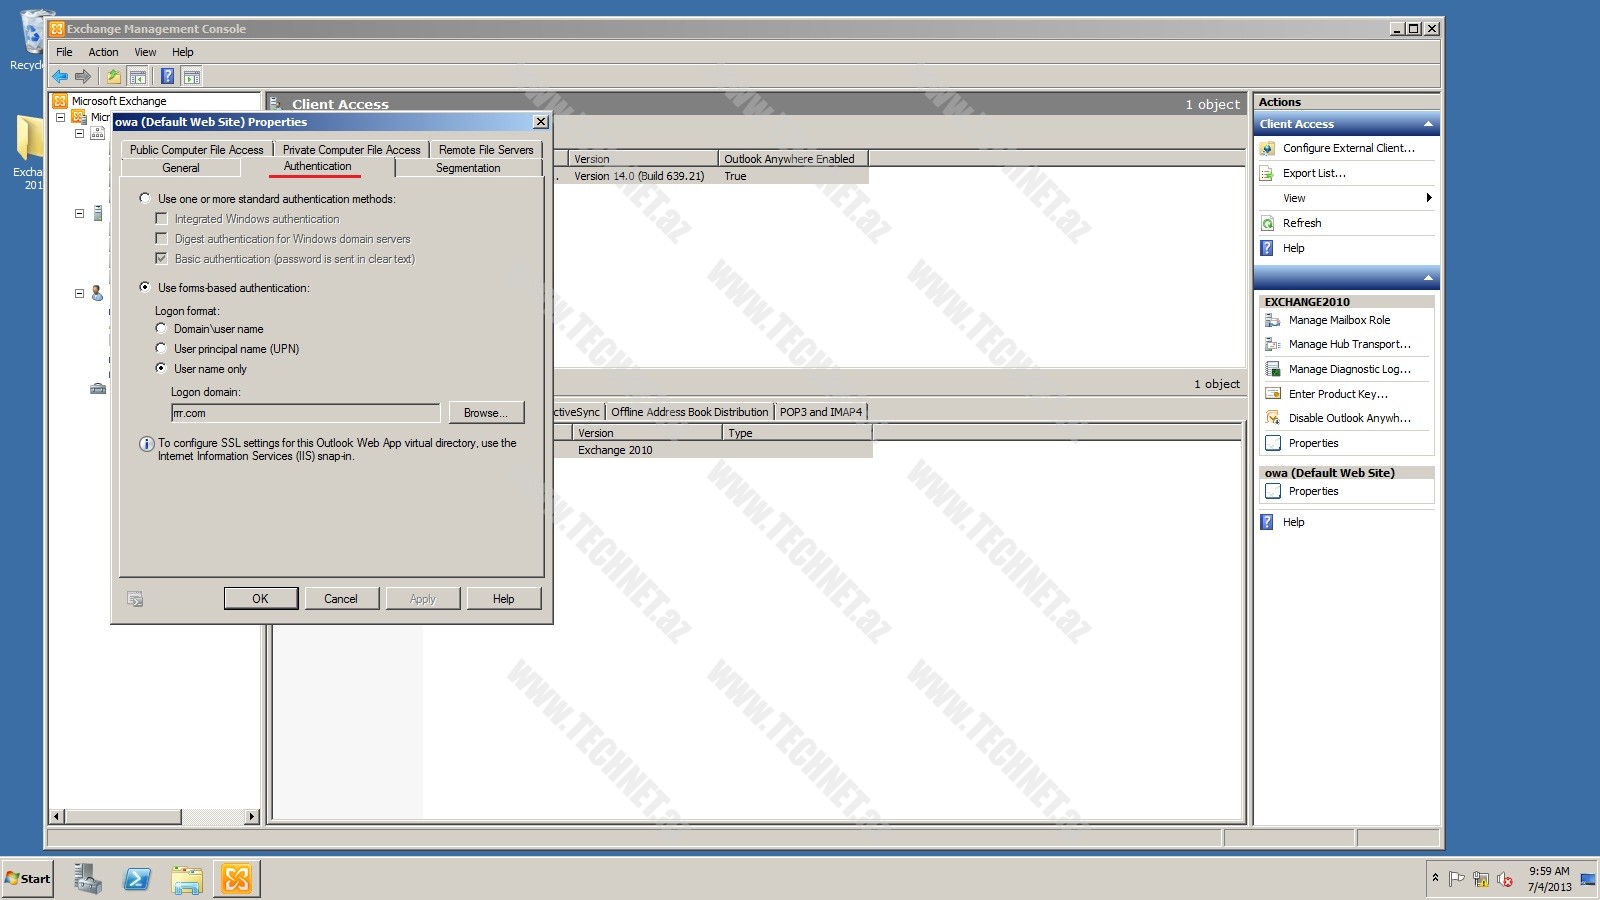
Task: Click the Help question mark toolbar icon
Action: click(x=167, y=76)
